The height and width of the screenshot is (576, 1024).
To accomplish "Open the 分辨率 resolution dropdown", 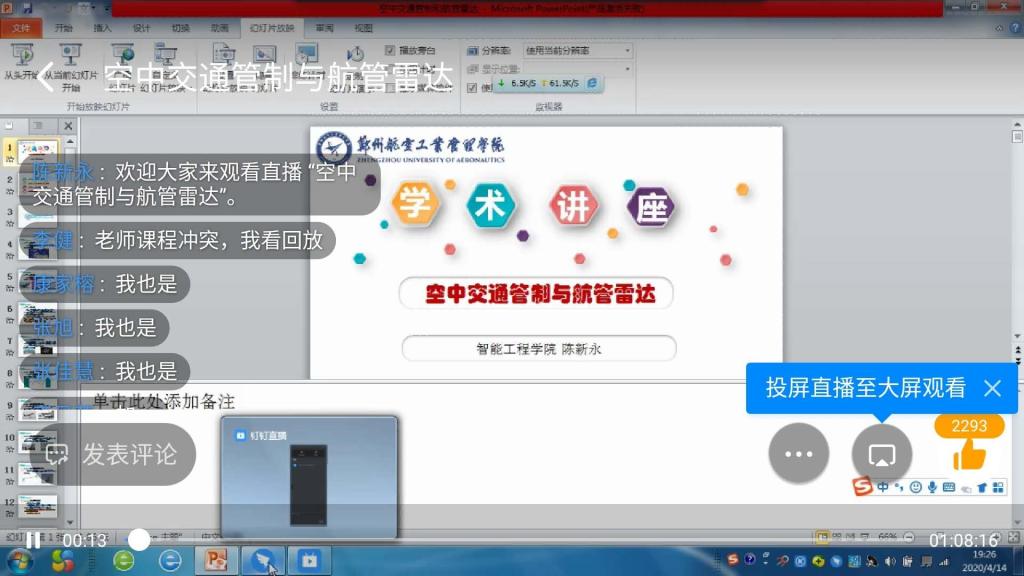I will tap(578, 50).
